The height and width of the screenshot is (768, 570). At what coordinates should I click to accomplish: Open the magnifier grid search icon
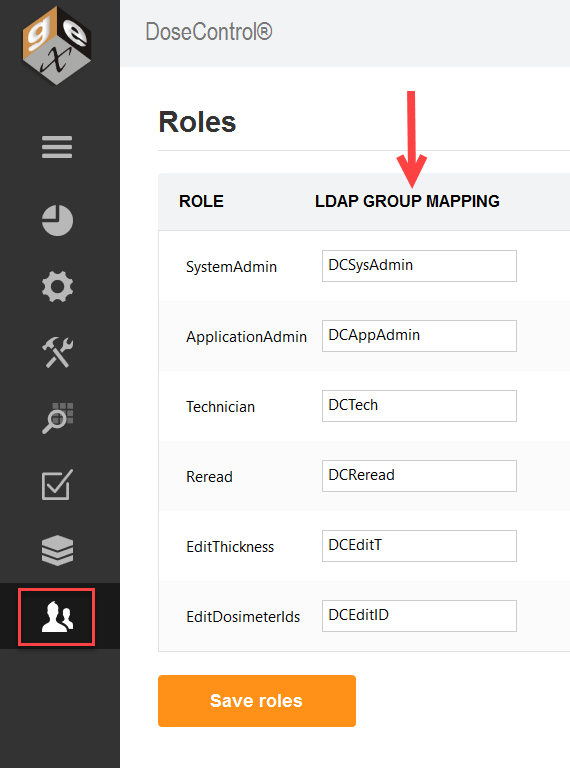57,418
